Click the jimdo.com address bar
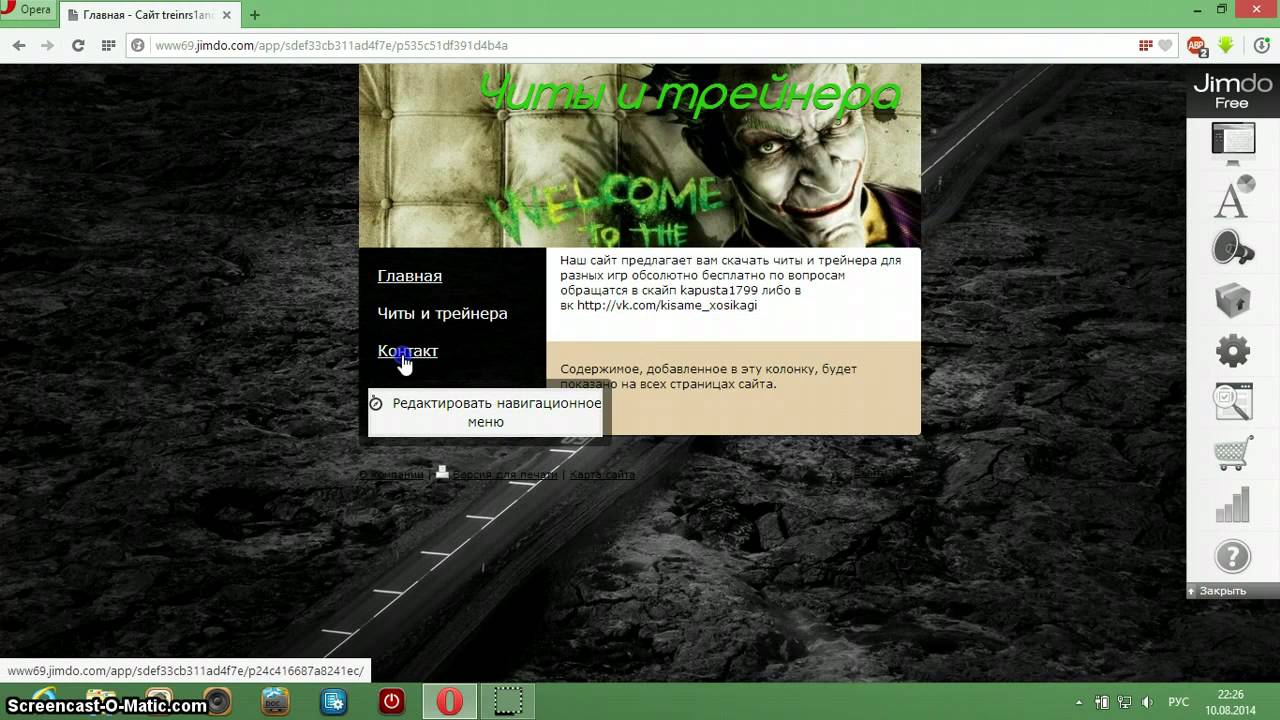This screenshot has height=720, width=1280. 640,45
